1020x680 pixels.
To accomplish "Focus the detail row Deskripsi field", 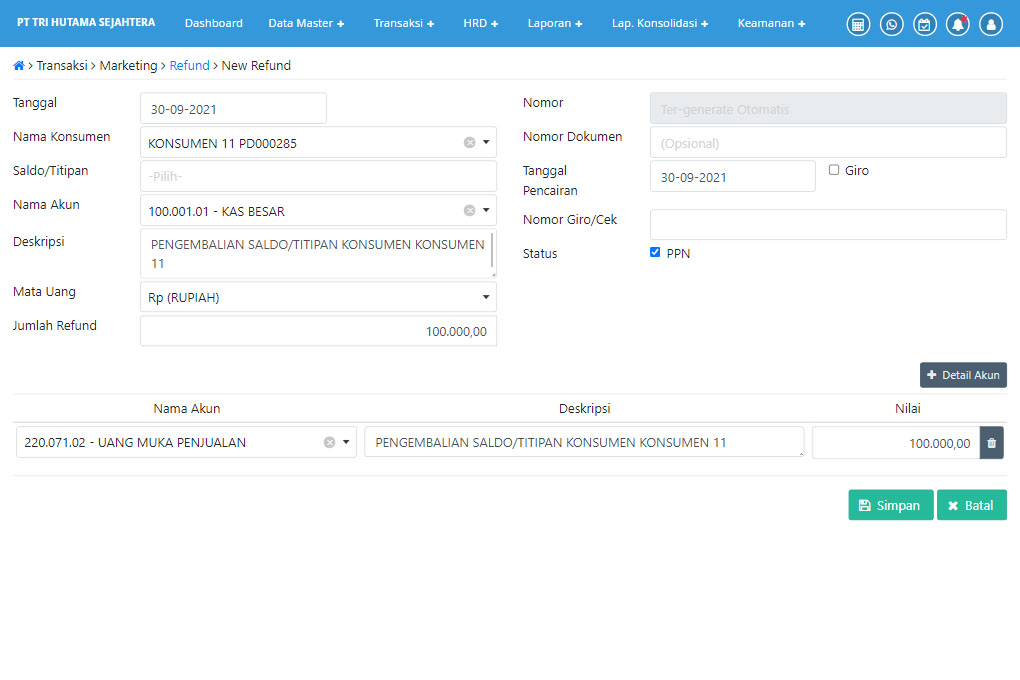I will click(584, 442).
